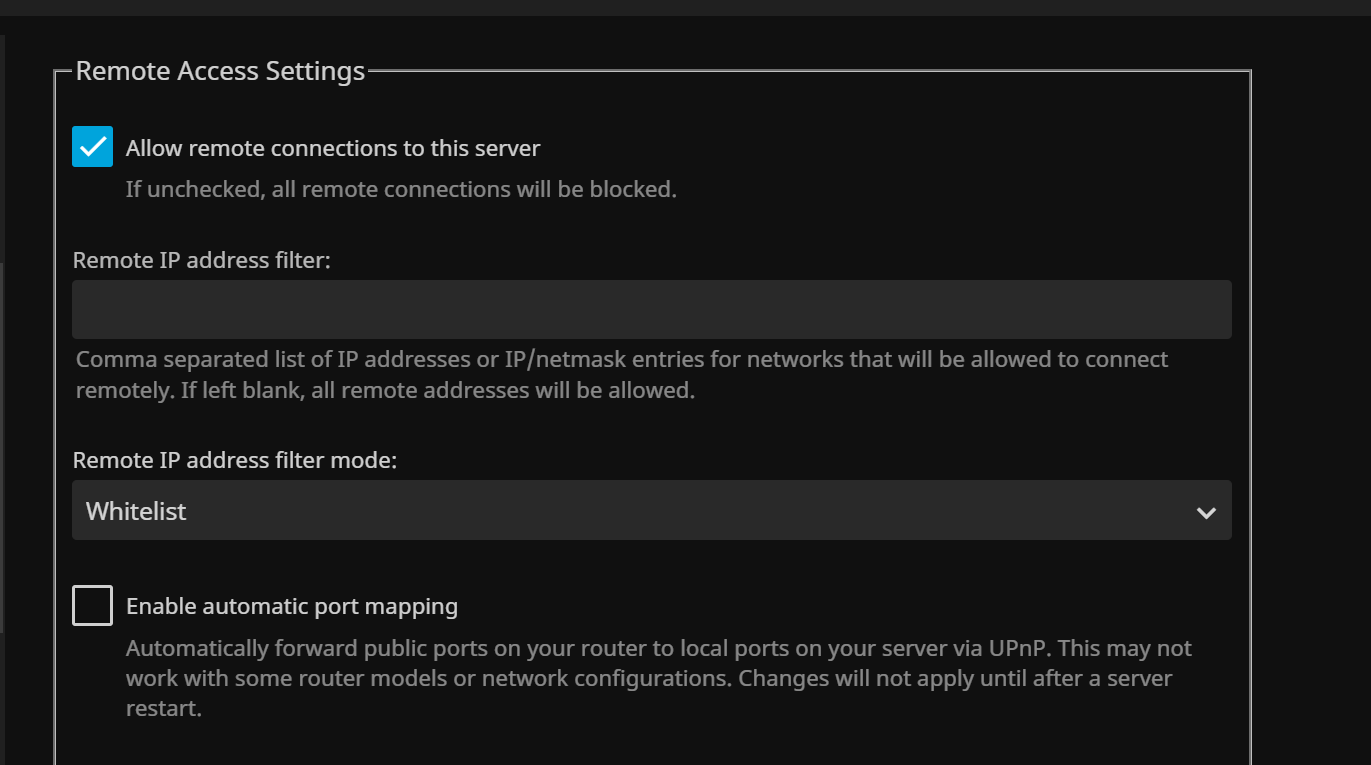
Task: Click the dark title bar strip at top
Action: click(685, 7)
